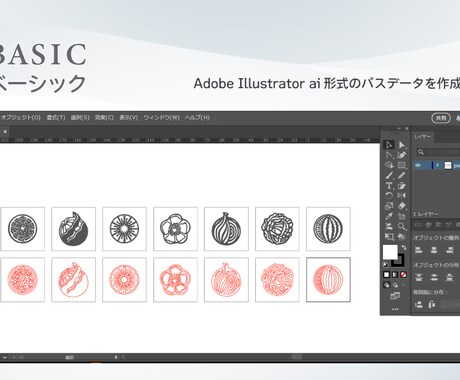Open Edit Toolbar three-dots button

pyautogui.click(x=395, y=309)
